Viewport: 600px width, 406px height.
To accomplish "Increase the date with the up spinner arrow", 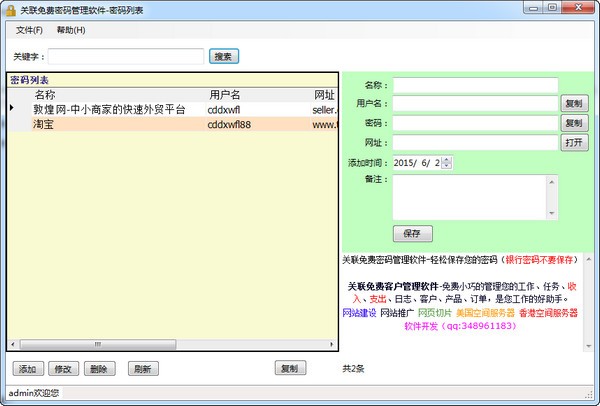I will point(447,159).
